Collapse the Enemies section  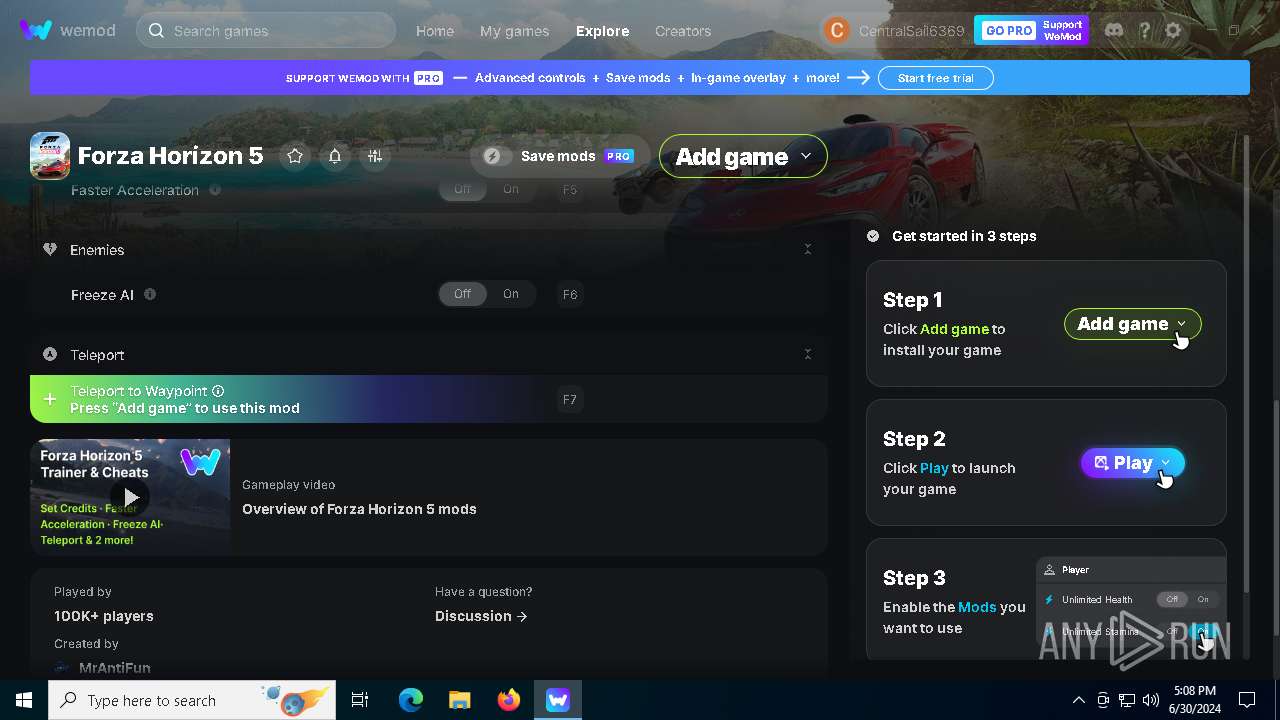pyautogui.click(x=808, y=249)
